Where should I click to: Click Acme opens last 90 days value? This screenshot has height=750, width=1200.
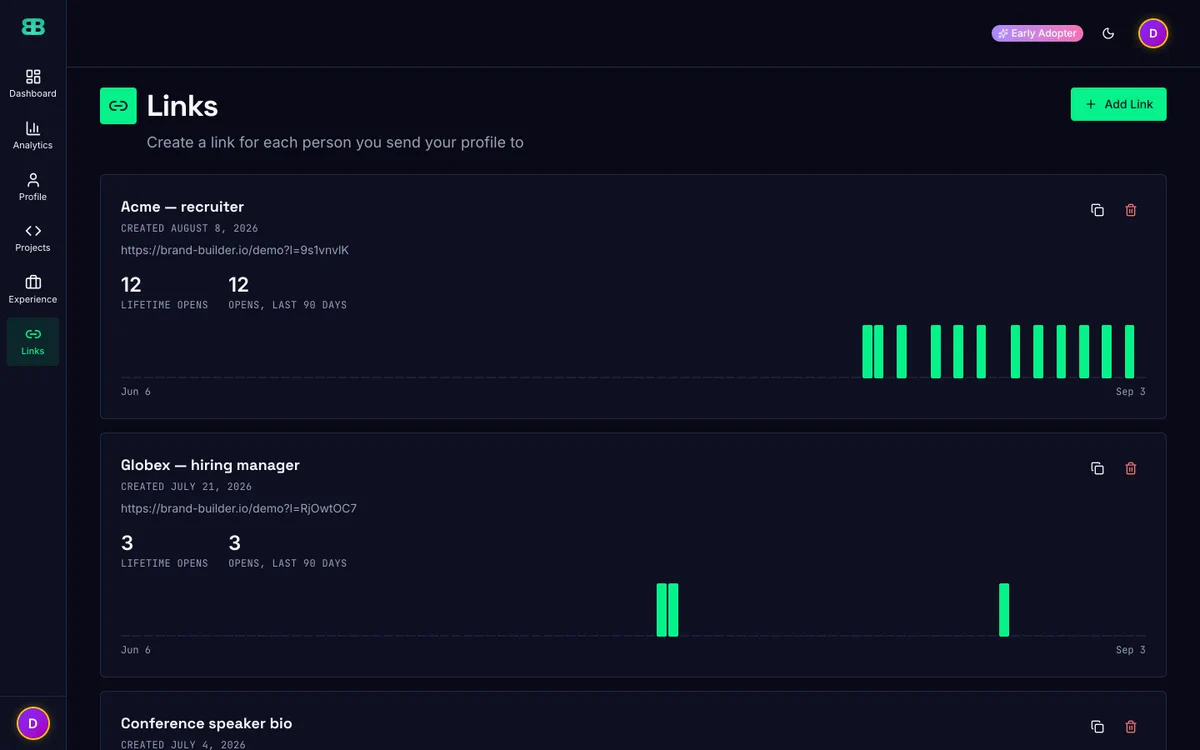238,285
